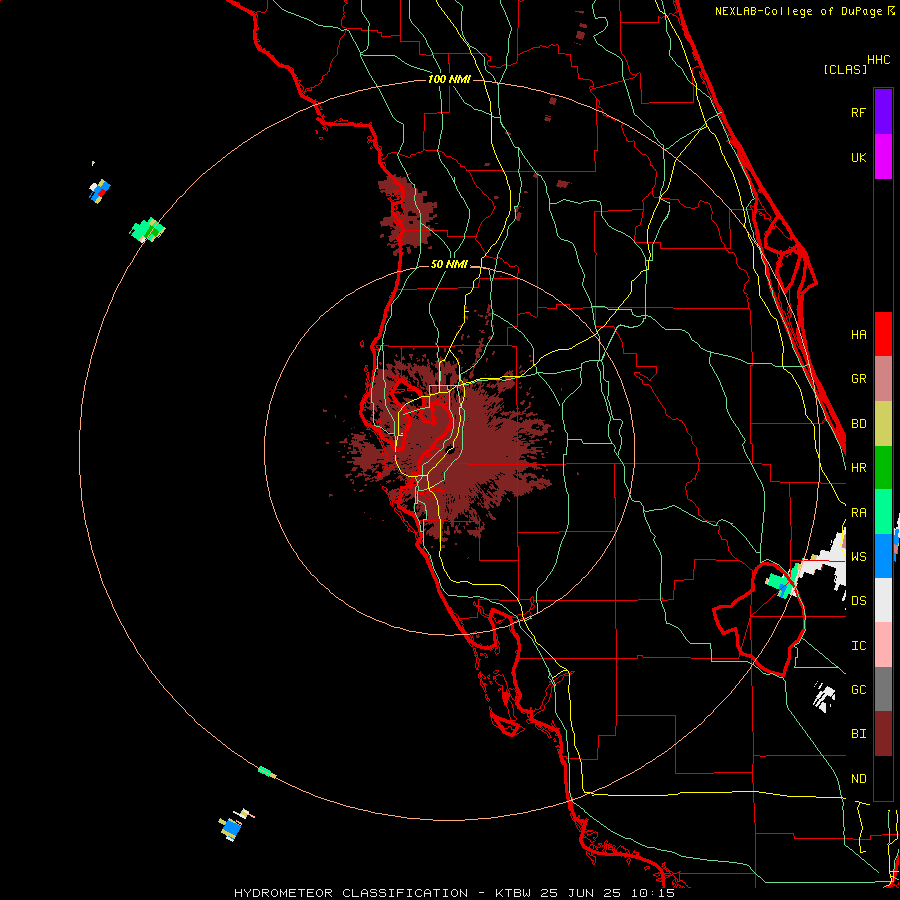
Task: Click the purple RF color swatch in legend
Action: click(x=883, y=112)
